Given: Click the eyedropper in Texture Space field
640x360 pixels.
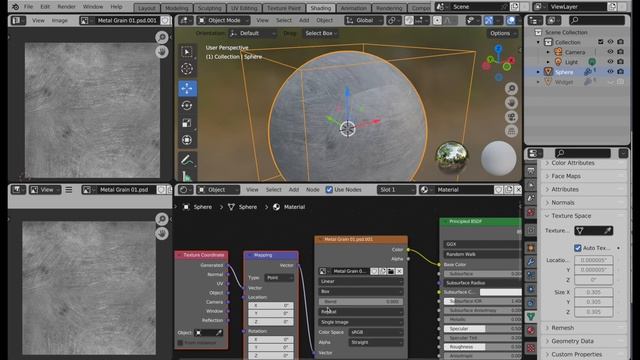Looking at the screenshot, I should coord(608,231).
